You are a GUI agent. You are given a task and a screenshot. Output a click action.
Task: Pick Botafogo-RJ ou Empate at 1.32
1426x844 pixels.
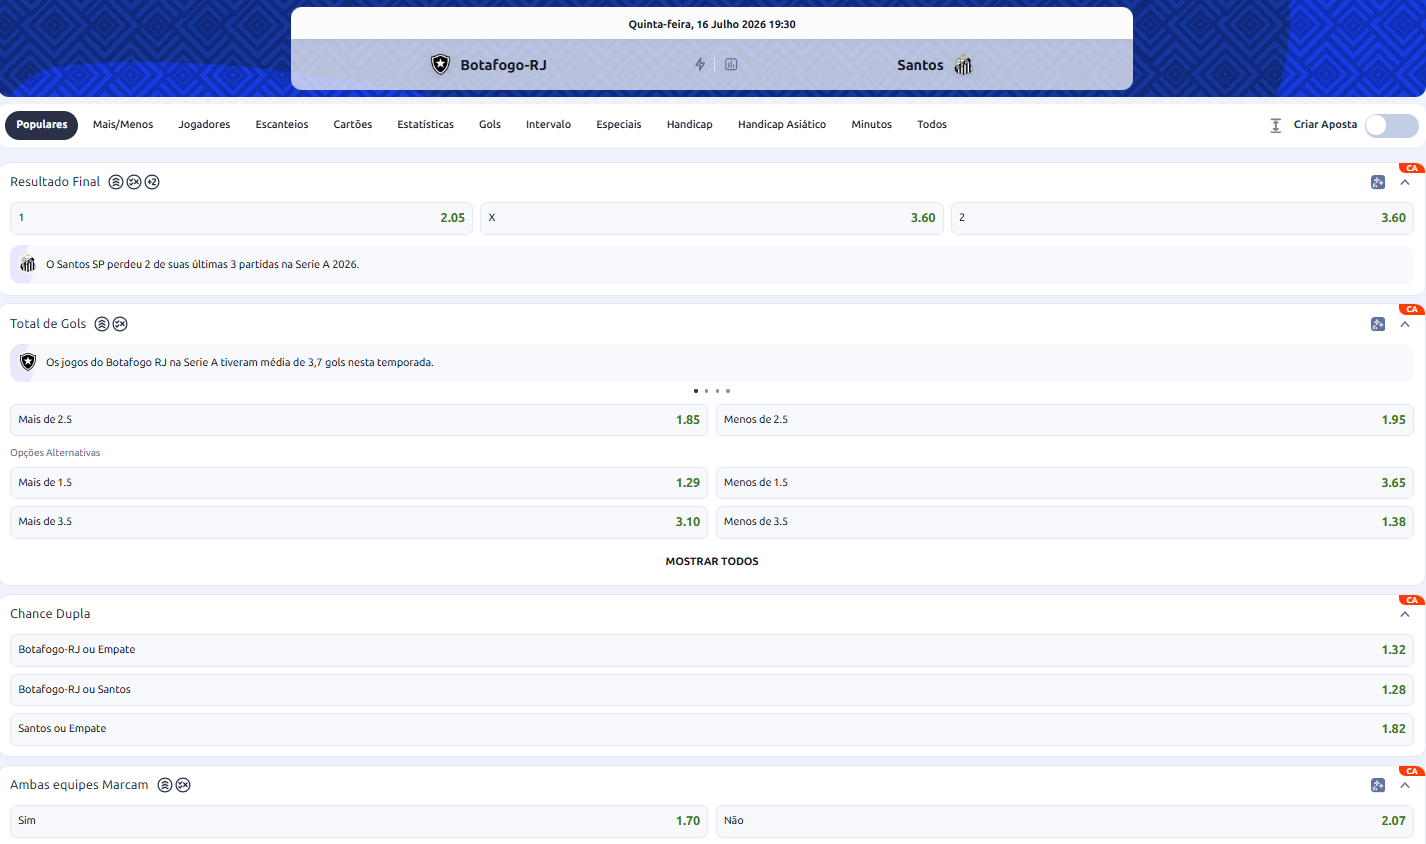coord(712,650)
